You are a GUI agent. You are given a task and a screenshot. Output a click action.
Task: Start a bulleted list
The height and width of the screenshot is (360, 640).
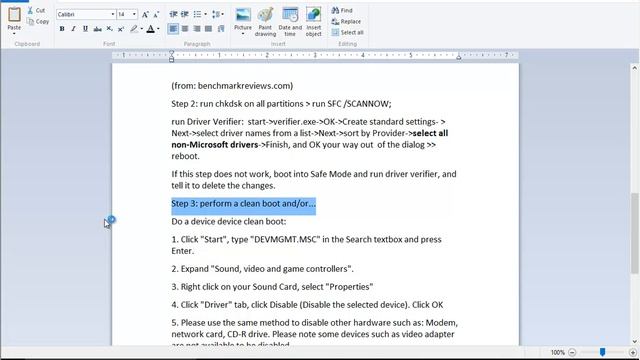[198, 15]
